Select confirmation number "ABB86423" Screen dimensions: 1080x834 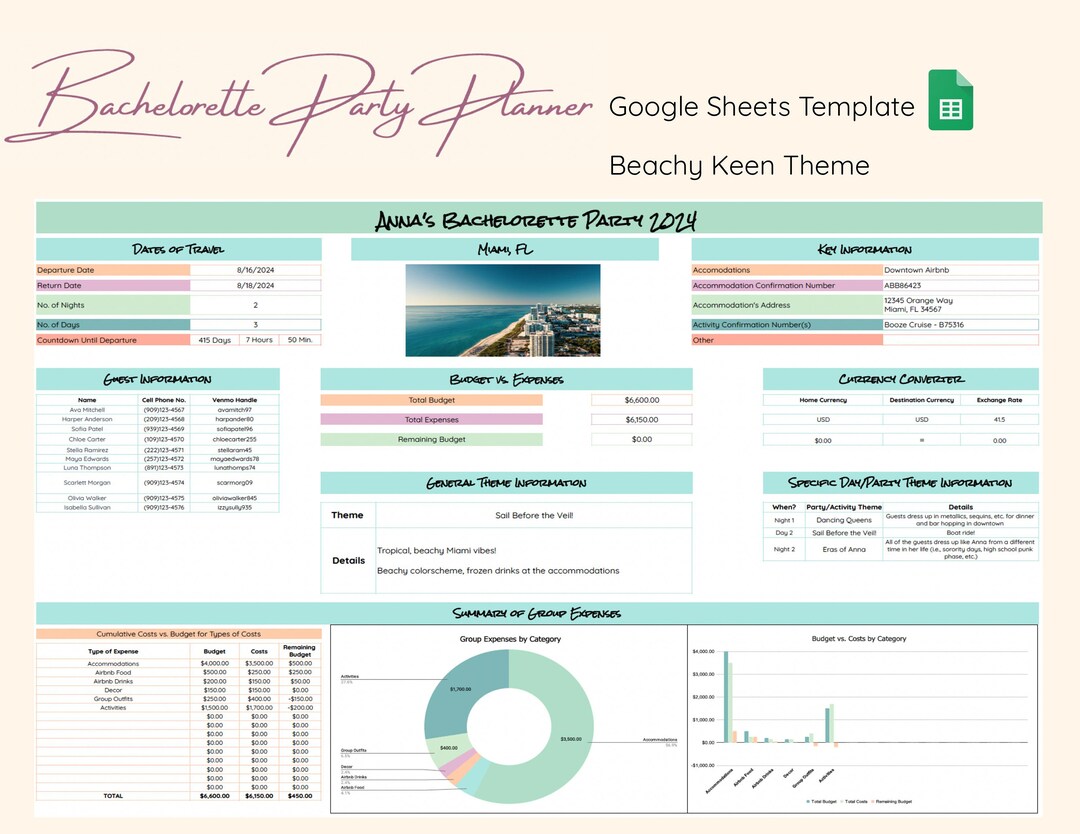click(960, 285)
